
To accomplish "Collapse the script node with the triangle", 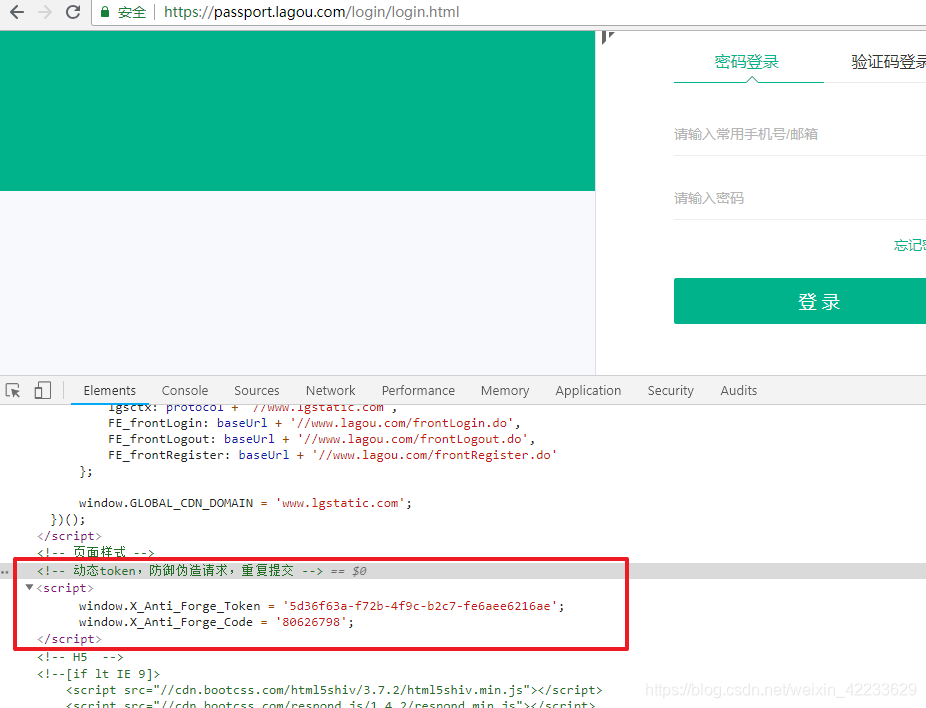I will 29,588.
